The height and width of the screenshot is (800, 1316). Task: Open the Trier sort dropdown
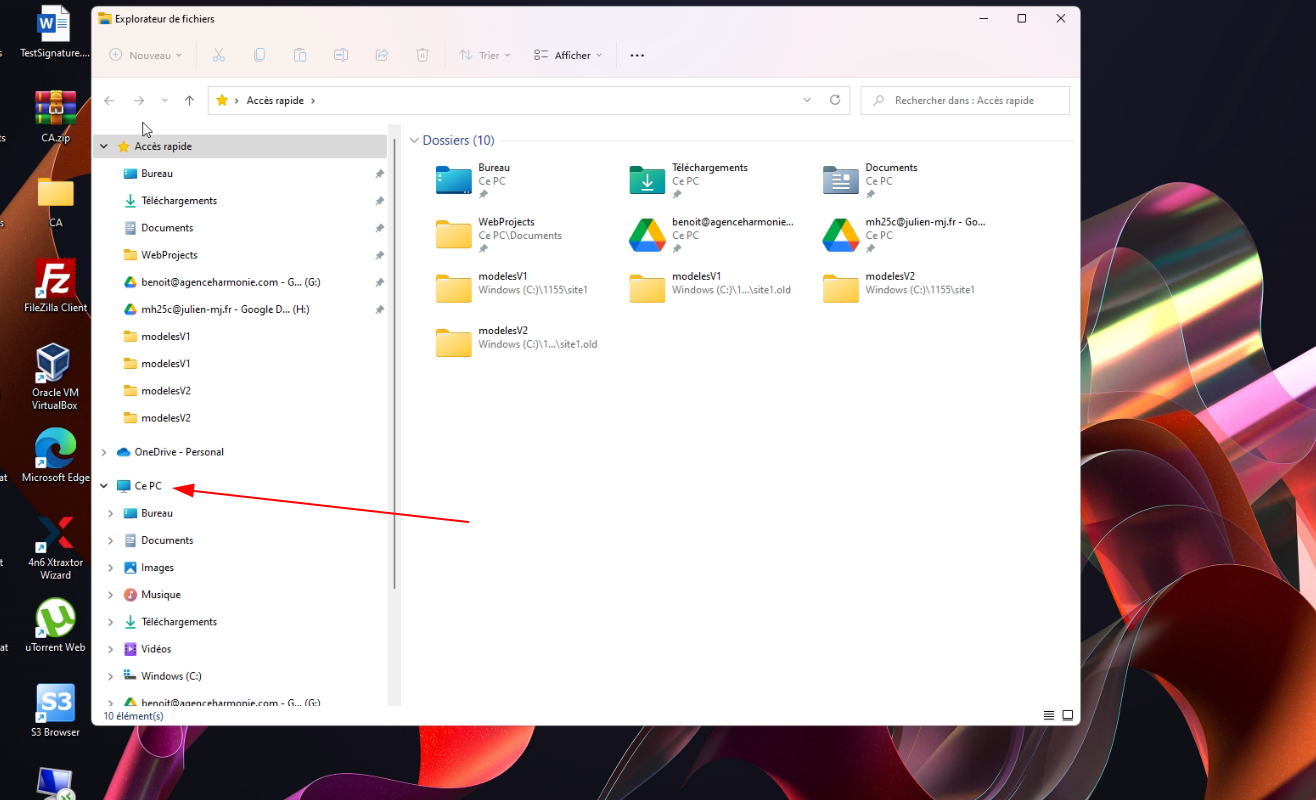click(485, 55)
